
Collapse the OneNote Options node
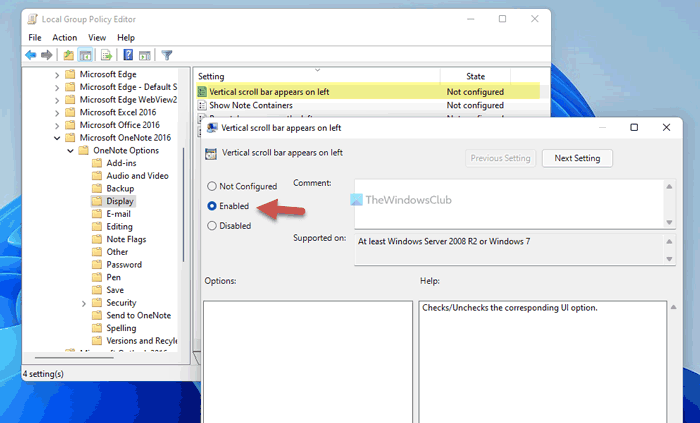(x=70, y=151)
